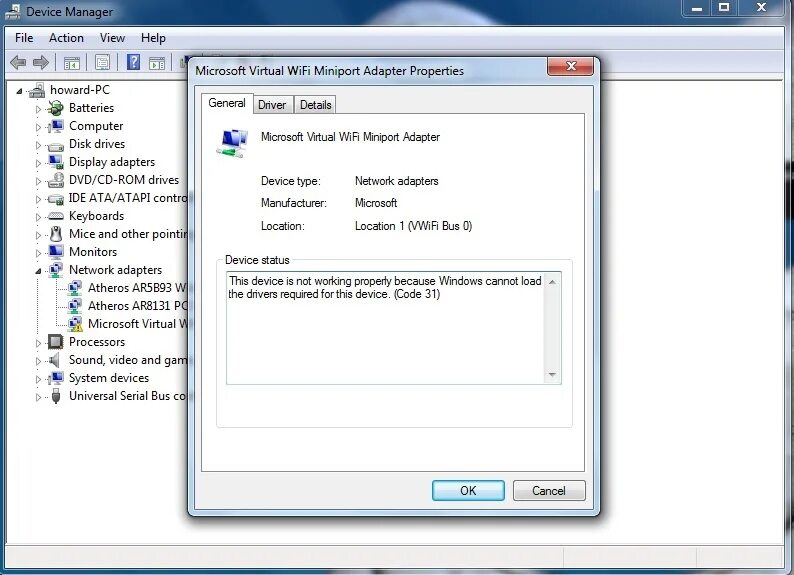Select the Microsoft Virtual tree item label
Viewport: 794px width, 575px height.
pos(137,324)
